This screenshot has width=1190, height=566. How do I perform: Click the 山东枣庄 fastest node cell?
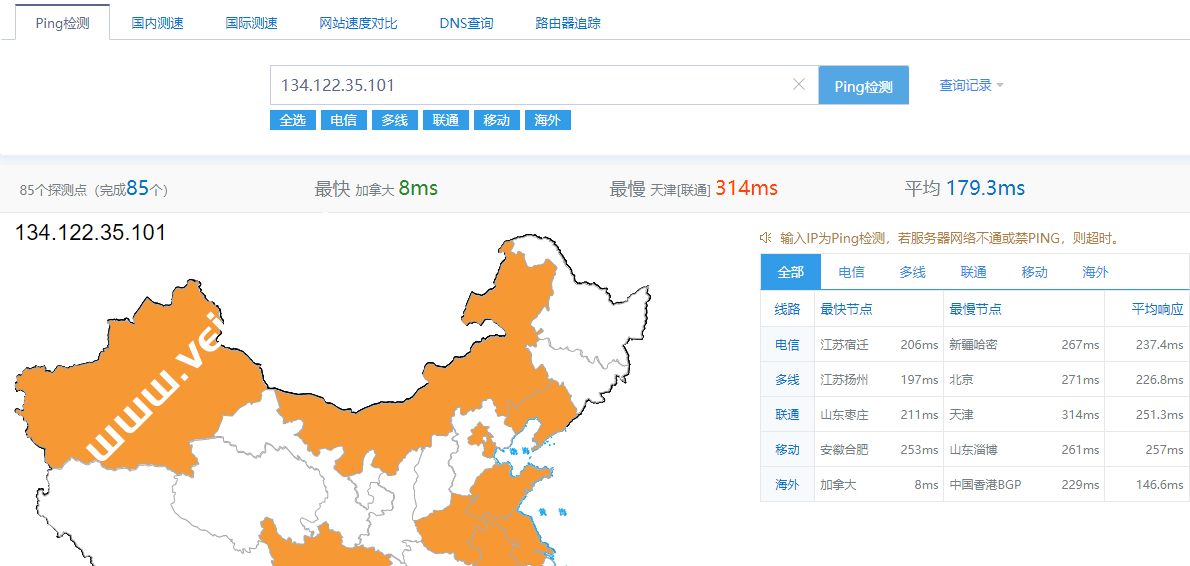[844, 414]
